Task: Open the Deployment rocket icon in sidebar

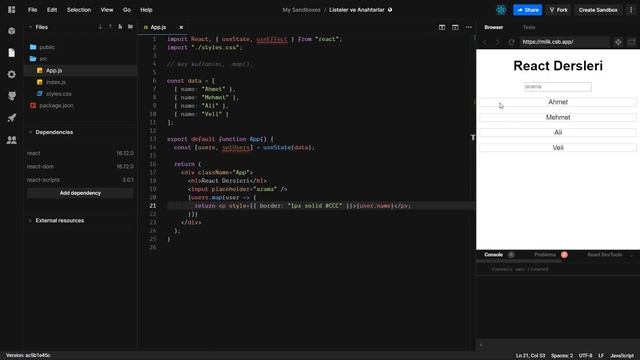Action: tap(11, 118)
